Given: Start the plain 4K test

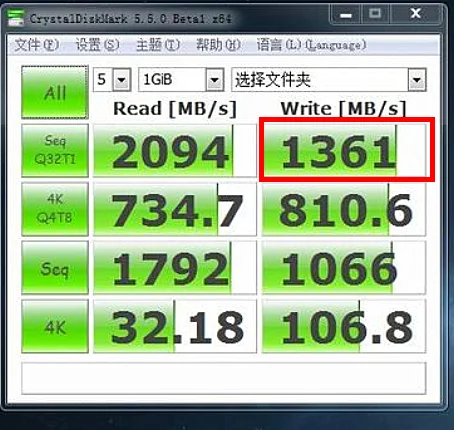Looking at the screenshot, I should coord(55,326).
